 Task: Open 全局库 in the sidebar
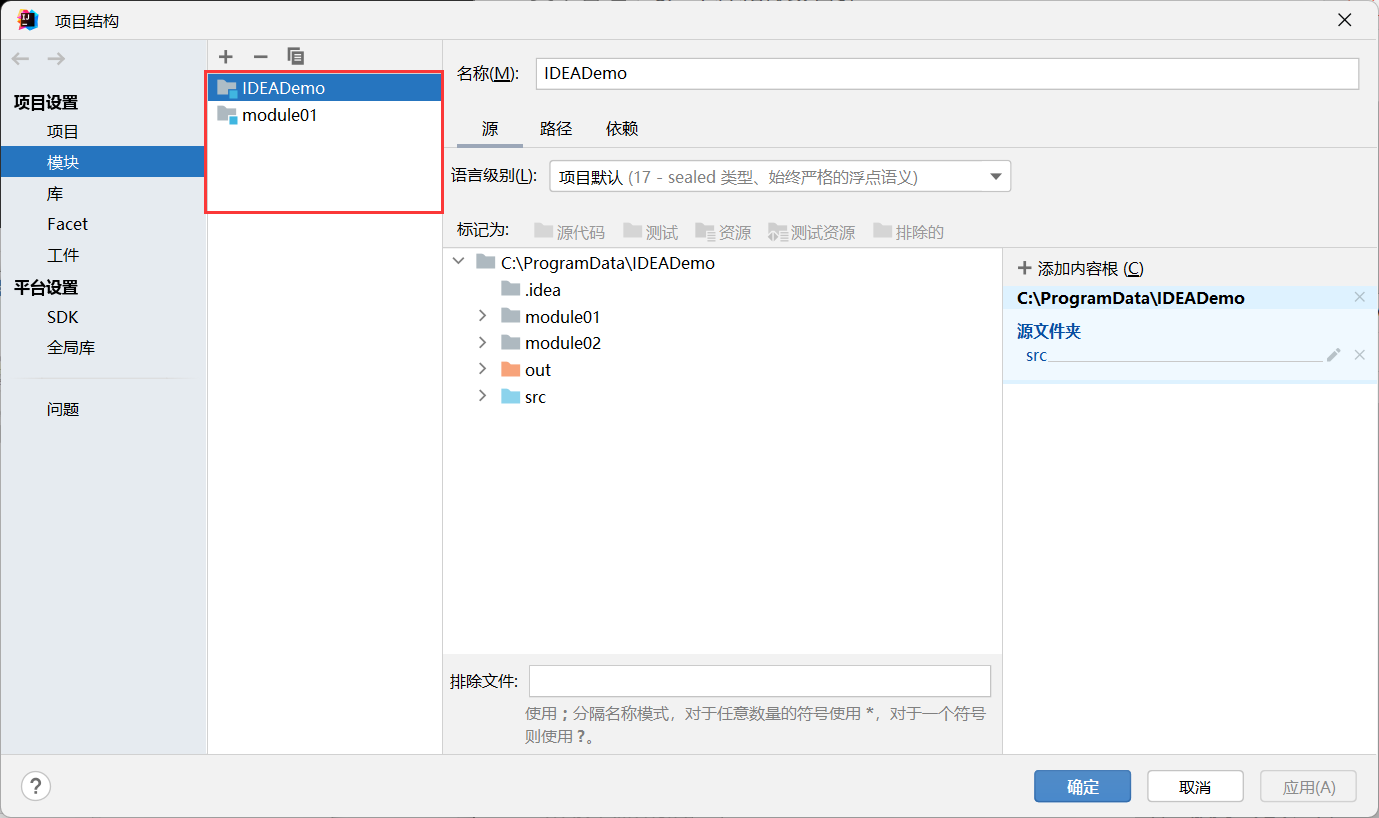click(x=71, y=348)
